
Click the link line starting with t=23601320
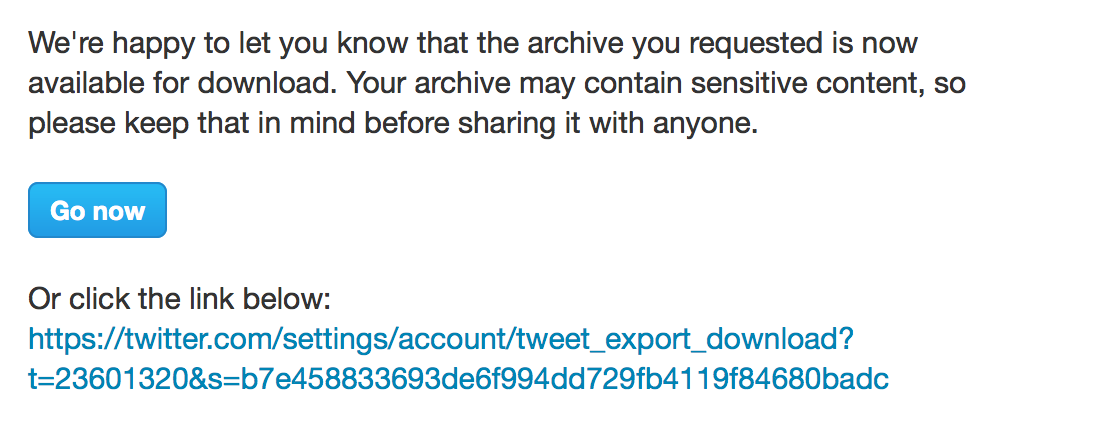458,379
